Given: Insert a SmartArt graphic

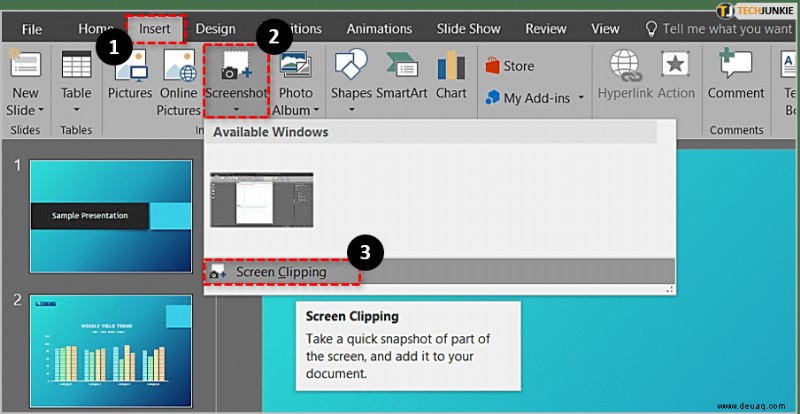Looking at the screenshot, I should (x=403, y=75).
